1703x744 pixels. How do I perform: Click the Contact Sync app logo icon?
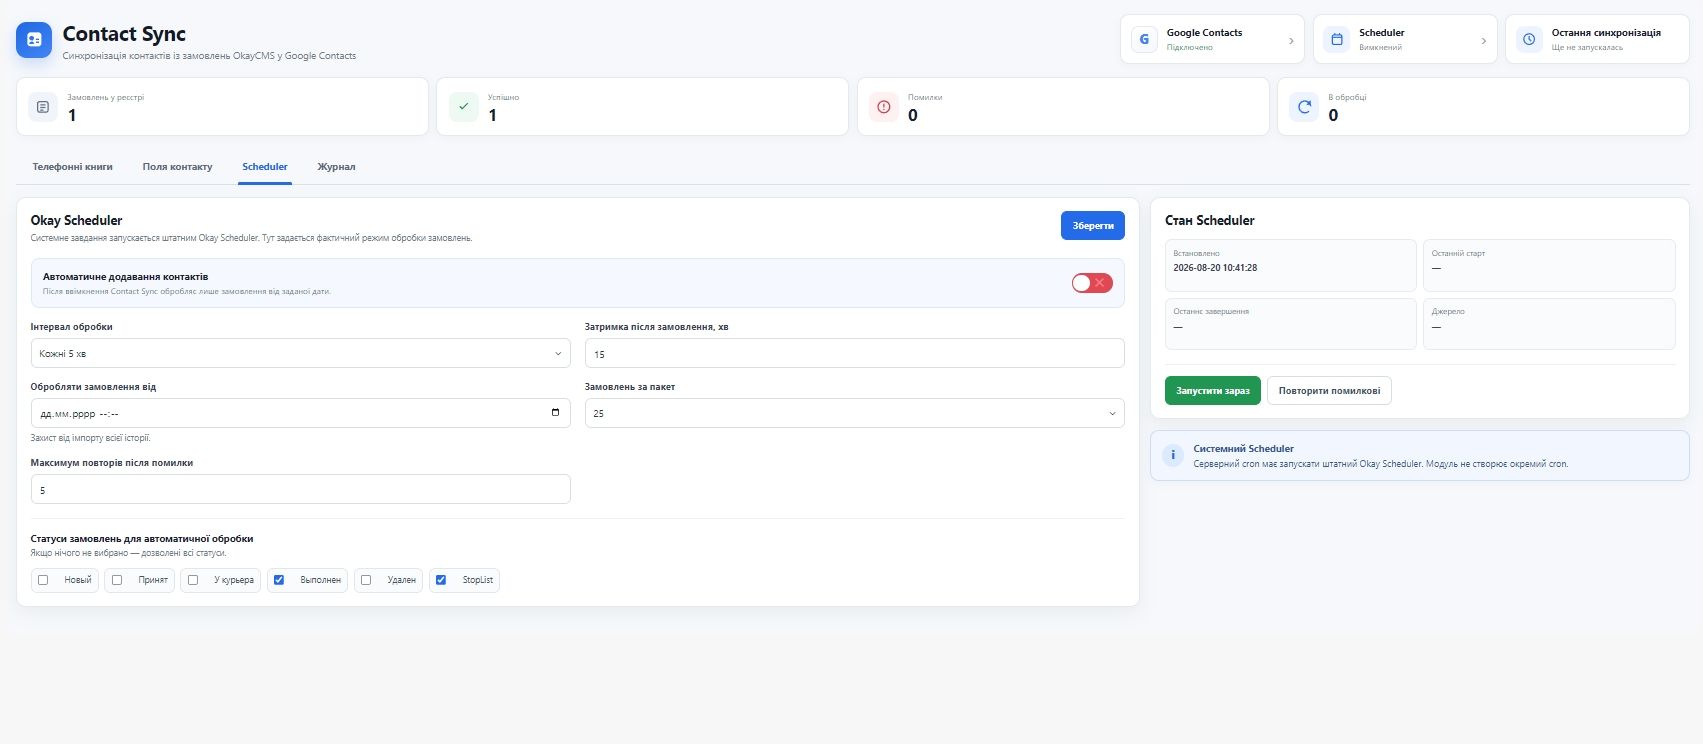(x=34, y=40)
